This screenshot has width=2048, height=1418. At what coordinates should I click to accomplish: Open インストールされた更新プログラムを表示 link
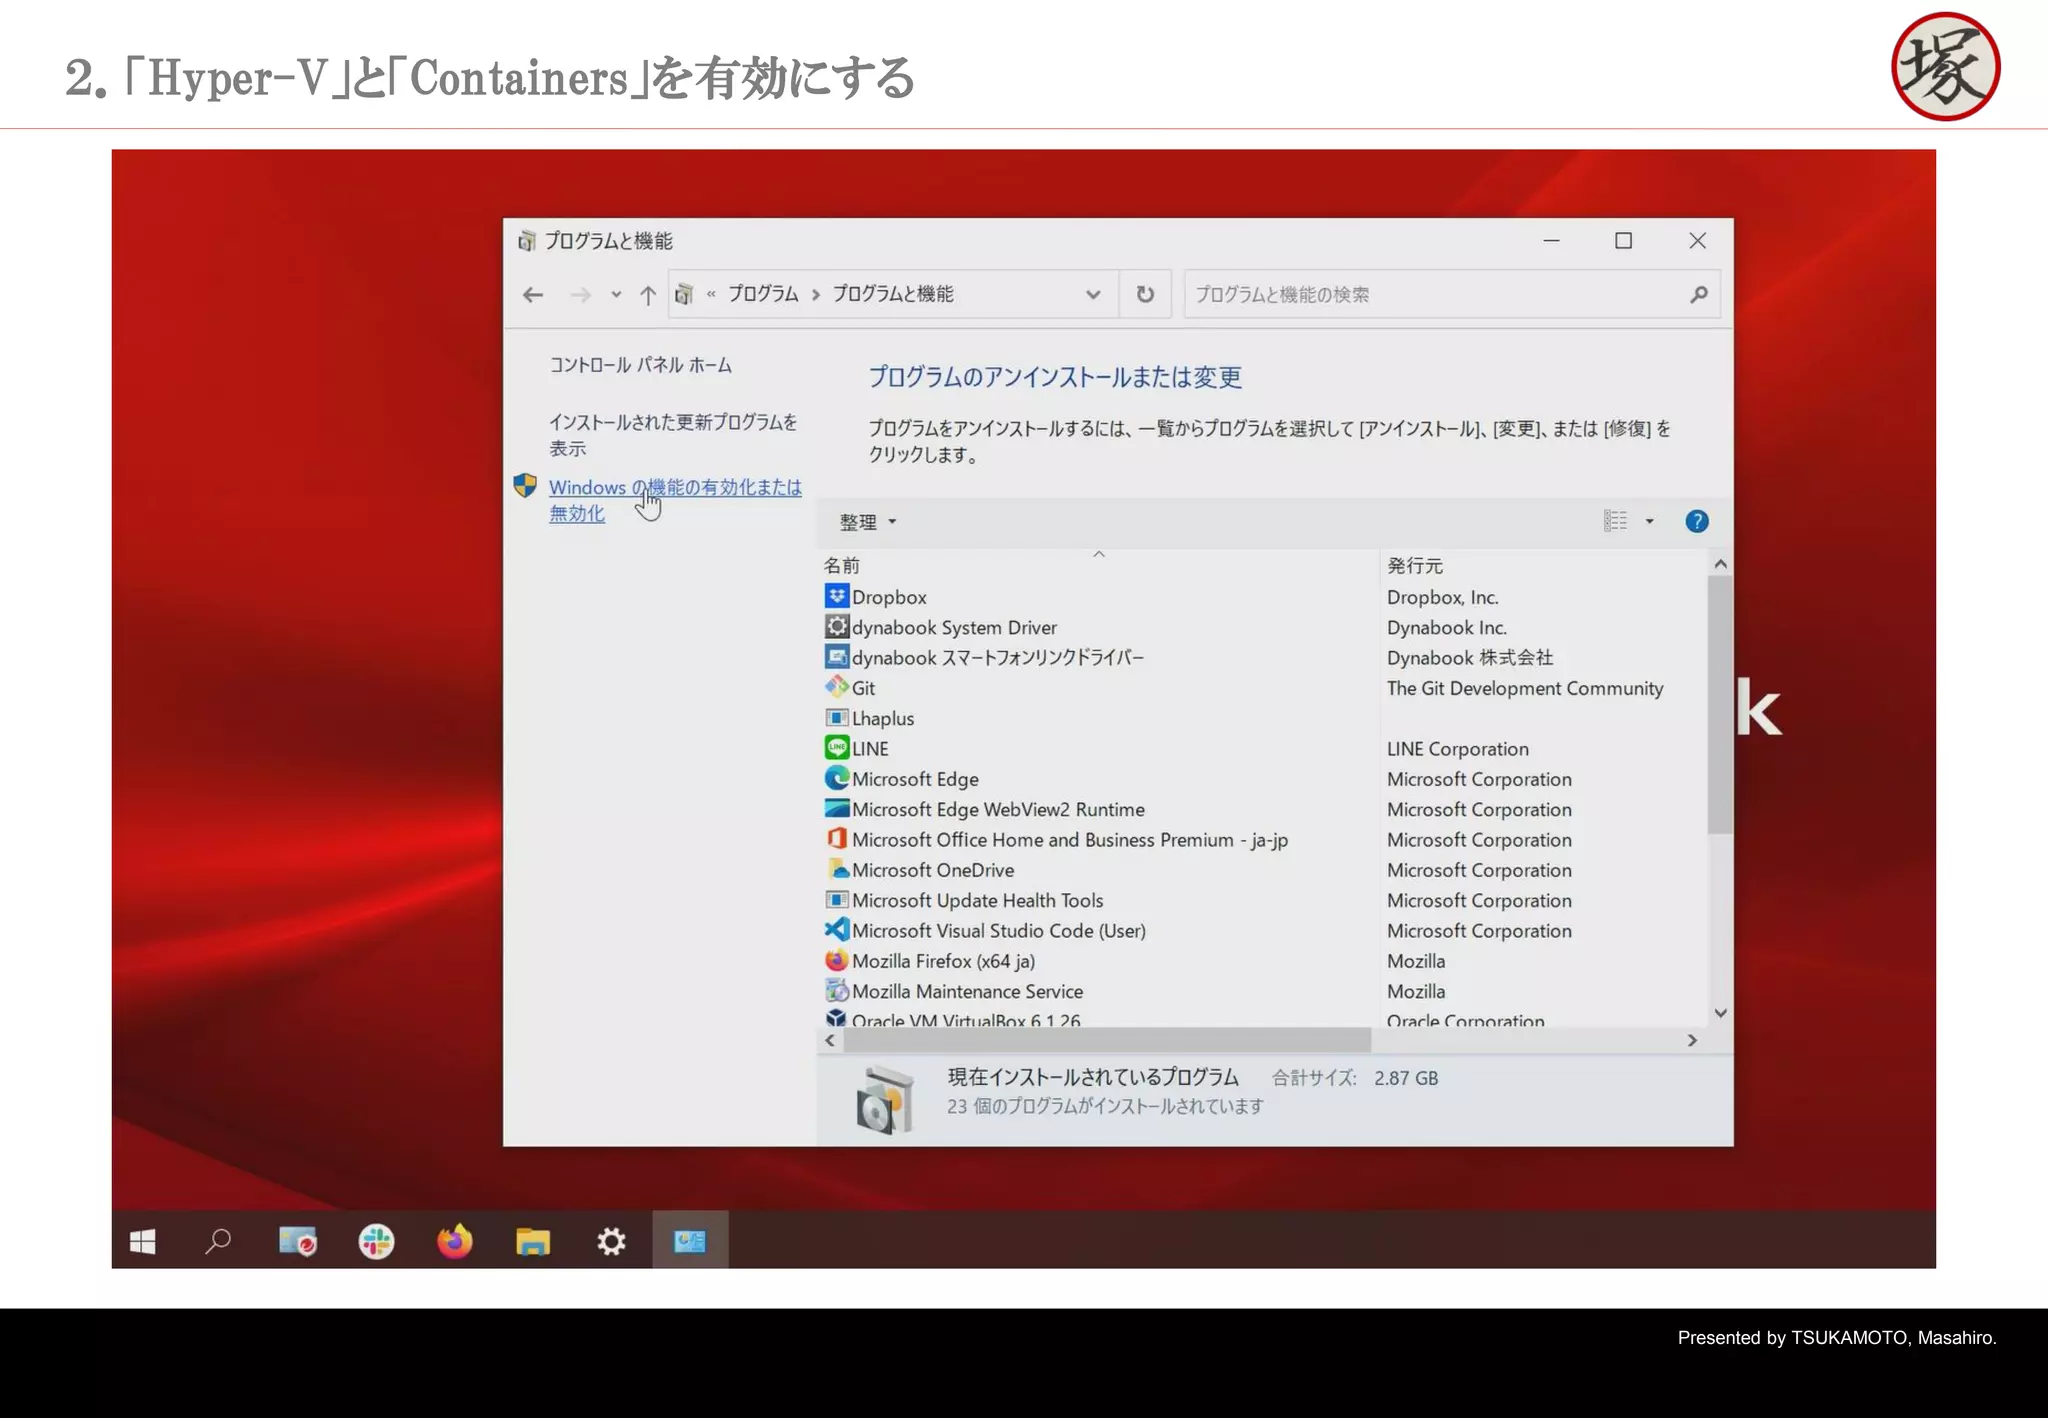pyautogui.click(x=673, y=435)
